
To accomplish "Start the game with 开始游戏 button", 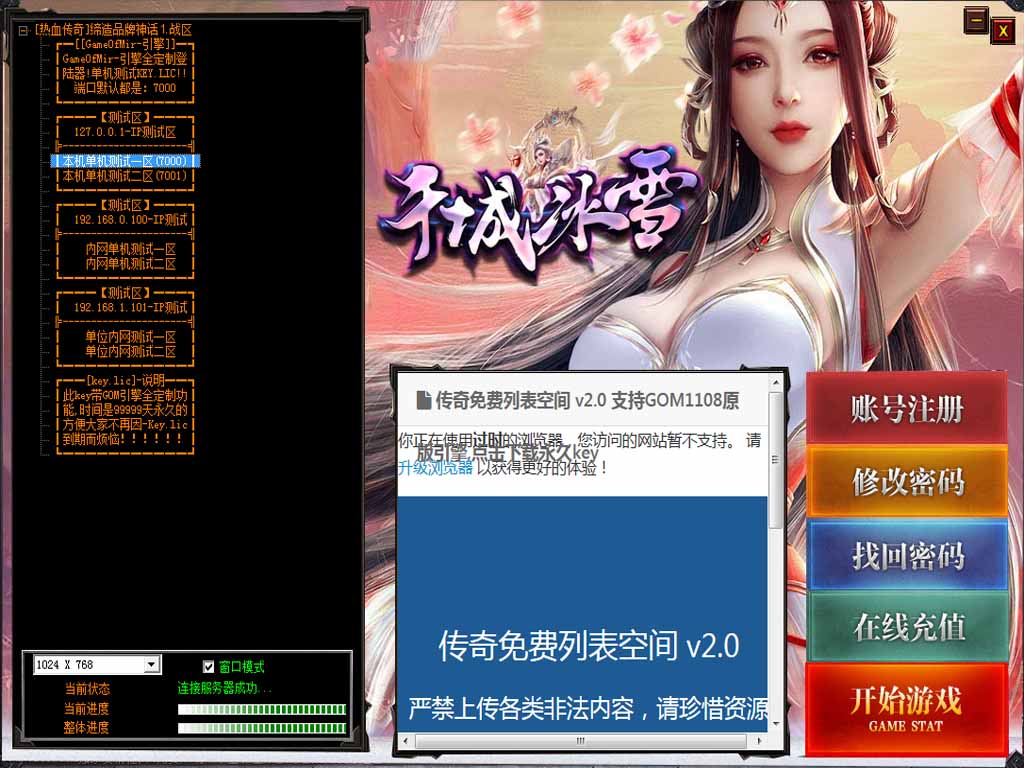I will [906, 708].
